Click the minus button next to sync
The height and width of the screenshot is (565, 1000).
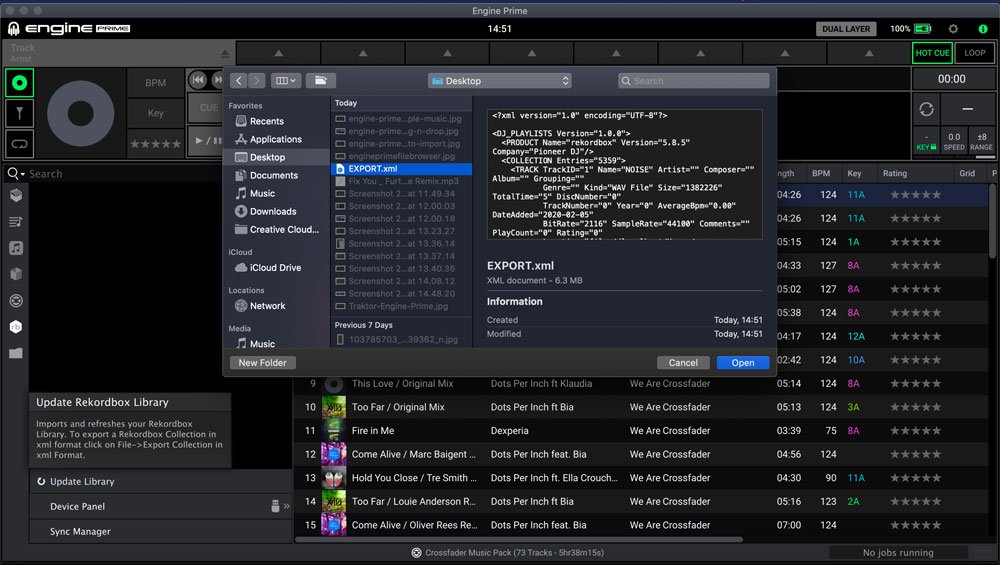pyautogui.click(x=967, y=109)
